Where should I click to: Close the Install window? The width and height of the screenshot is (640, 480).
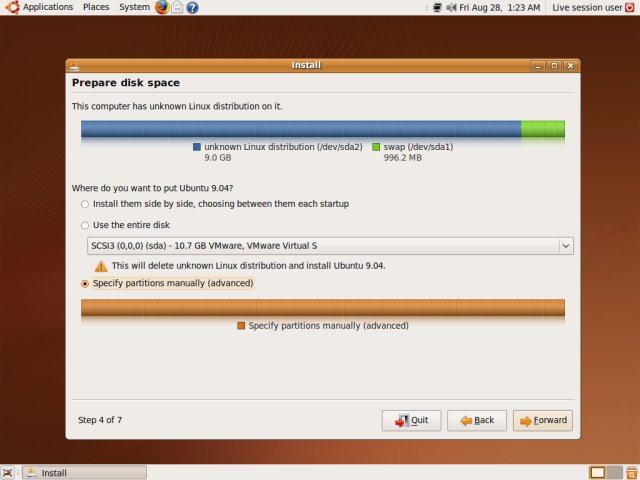(x=571, y=66)
